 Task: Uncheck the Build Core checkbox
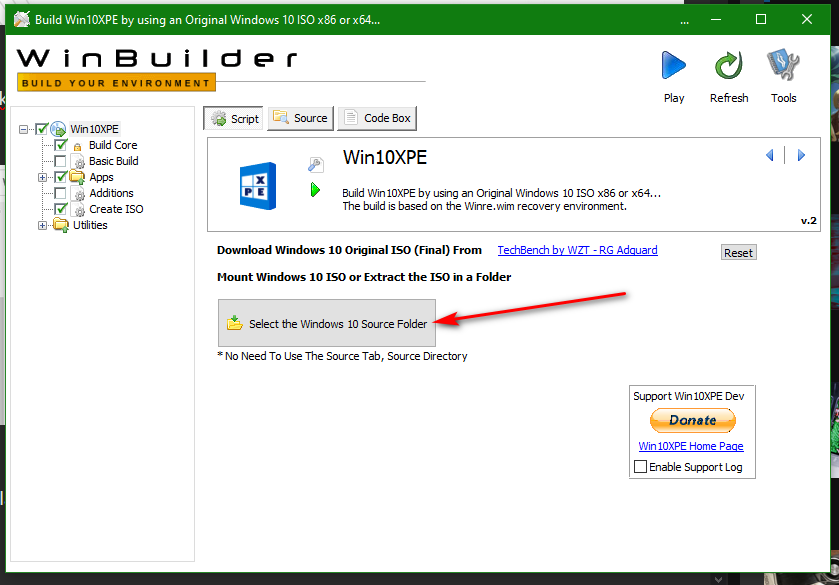[x=60, y=145]
